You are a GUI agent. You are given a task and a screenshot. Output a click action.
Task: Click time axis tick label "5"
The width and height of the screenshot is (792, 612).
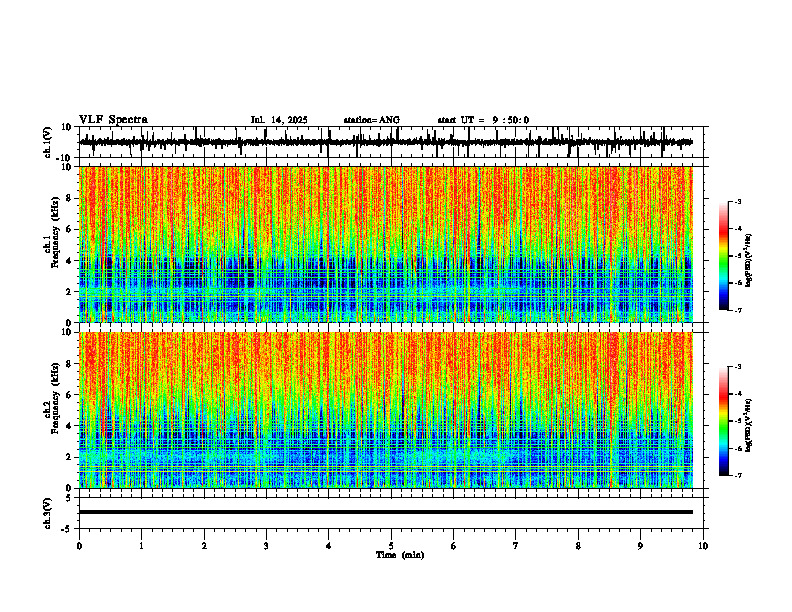pos(391,546)
